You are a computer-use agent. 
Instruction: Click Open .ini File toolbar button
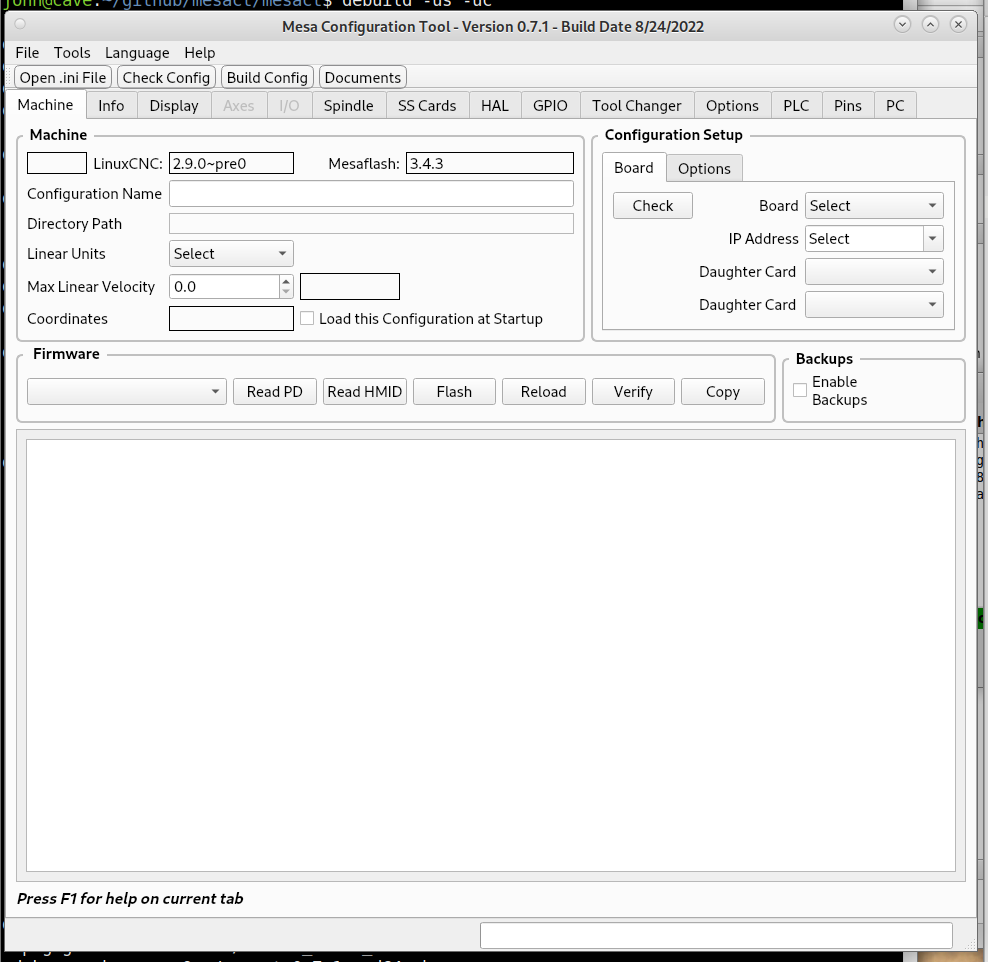pyautogui.click(x=62, y=77)
